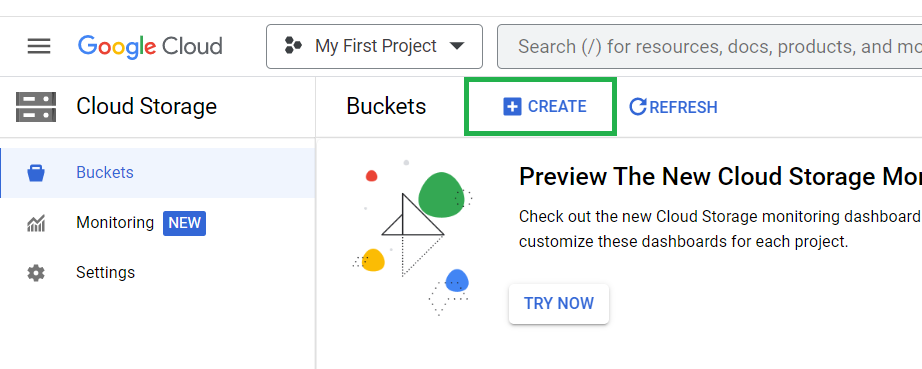
Task: Click the plus icon next to CREATE
Action: point(512,107)
